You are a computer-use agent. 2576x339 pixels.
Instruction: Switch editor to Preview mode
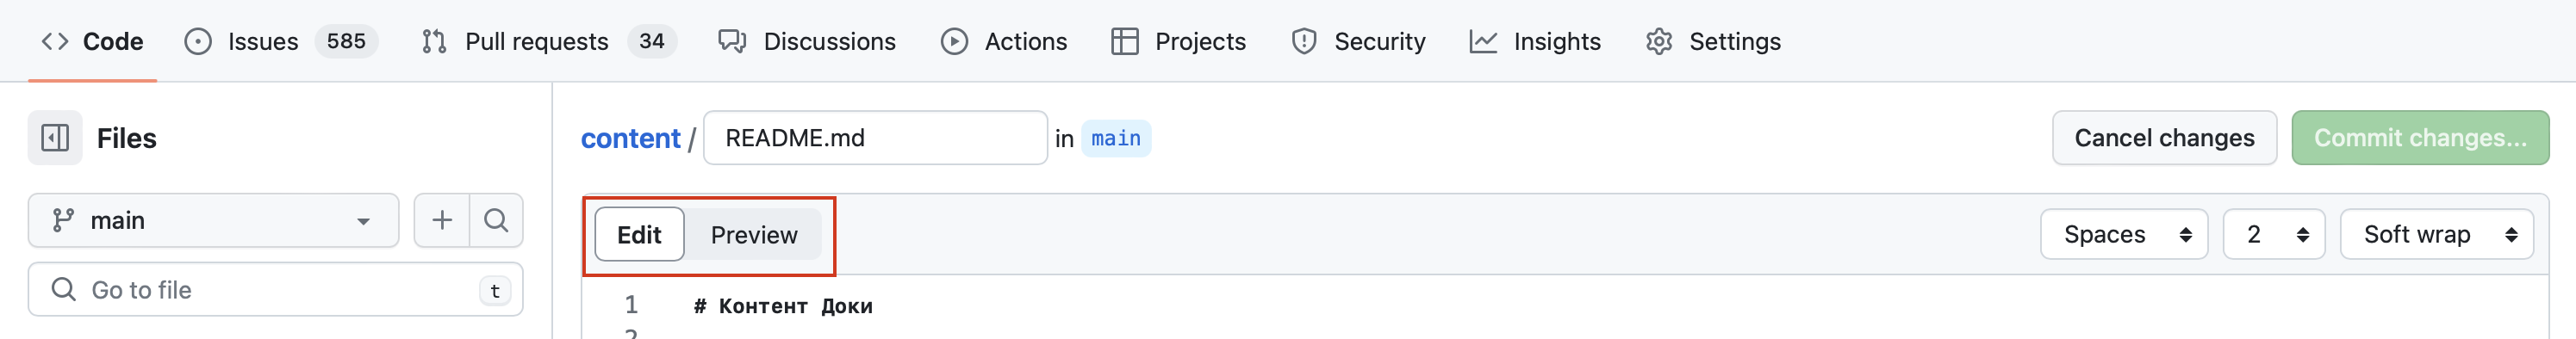click(x=754, y=235)
